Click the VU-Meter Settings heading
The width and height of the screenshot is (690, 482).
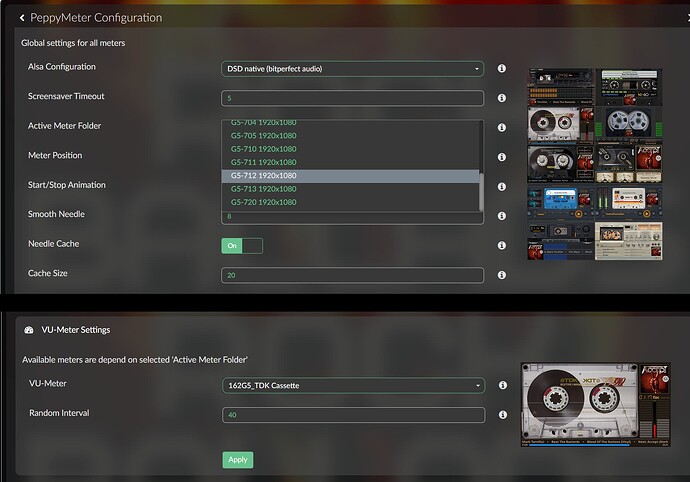coord(76,330)
